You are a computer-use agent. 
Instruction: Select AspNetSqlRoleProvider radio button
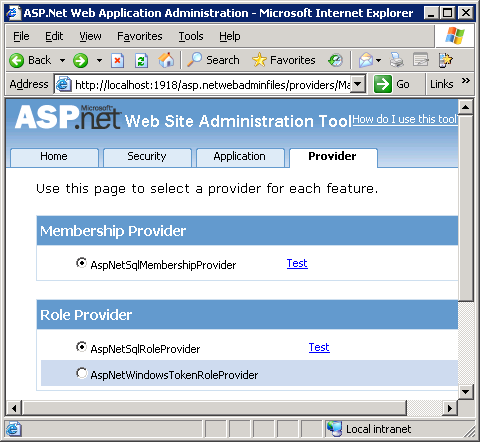pyautogui.click(x=81, y=347)
